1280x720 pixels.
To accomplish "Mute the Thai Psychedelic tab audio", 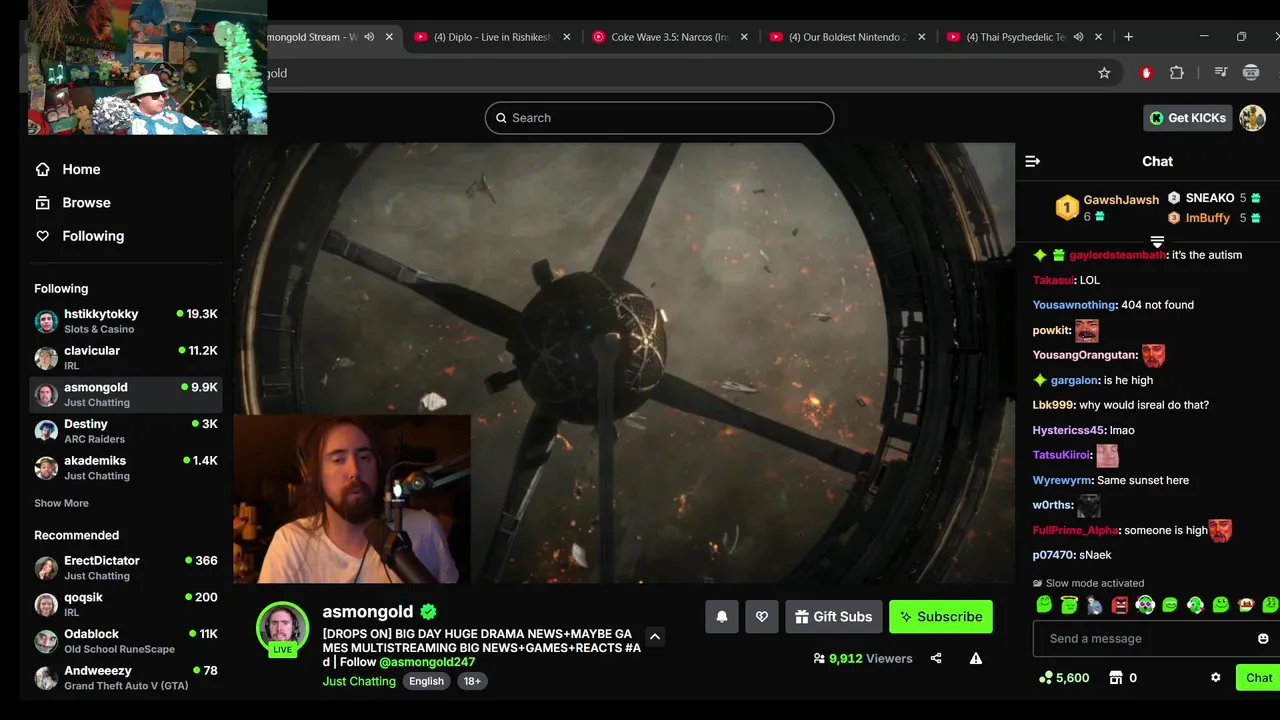I will 1078,37.
